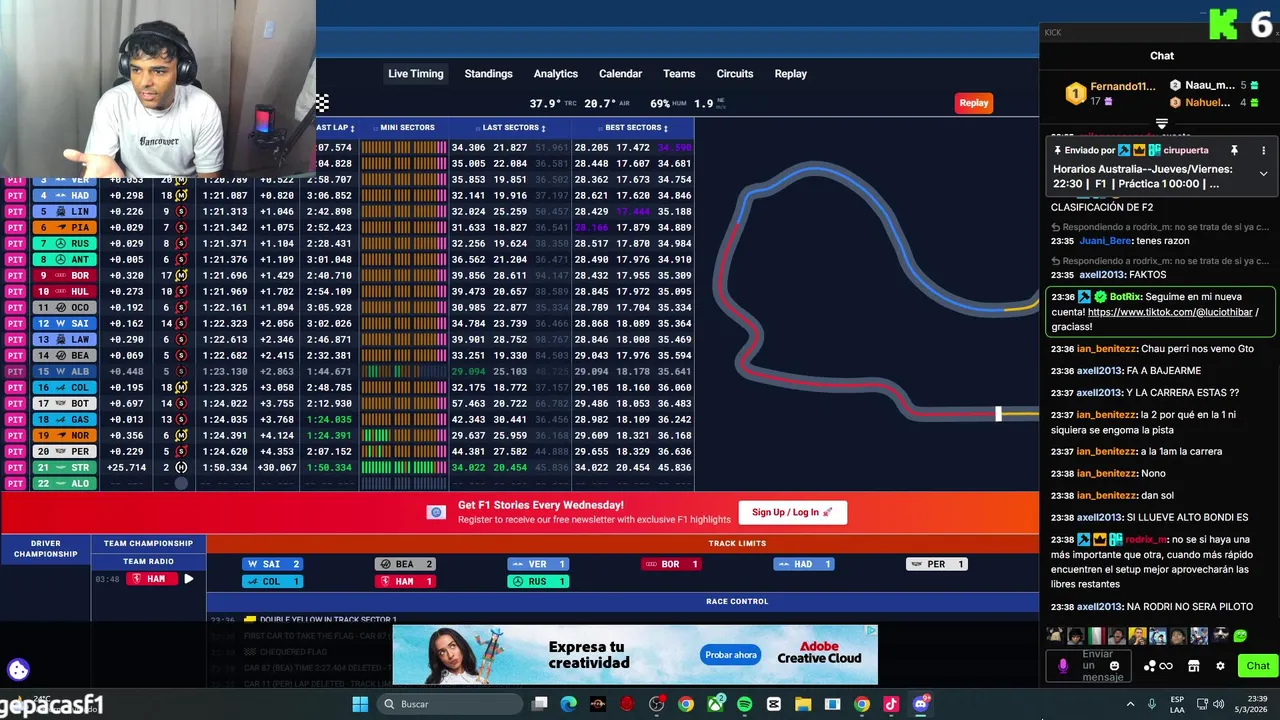Click HAD track limits badge
The height and width of the screenshot is (720, 1280).
point(803,564)
